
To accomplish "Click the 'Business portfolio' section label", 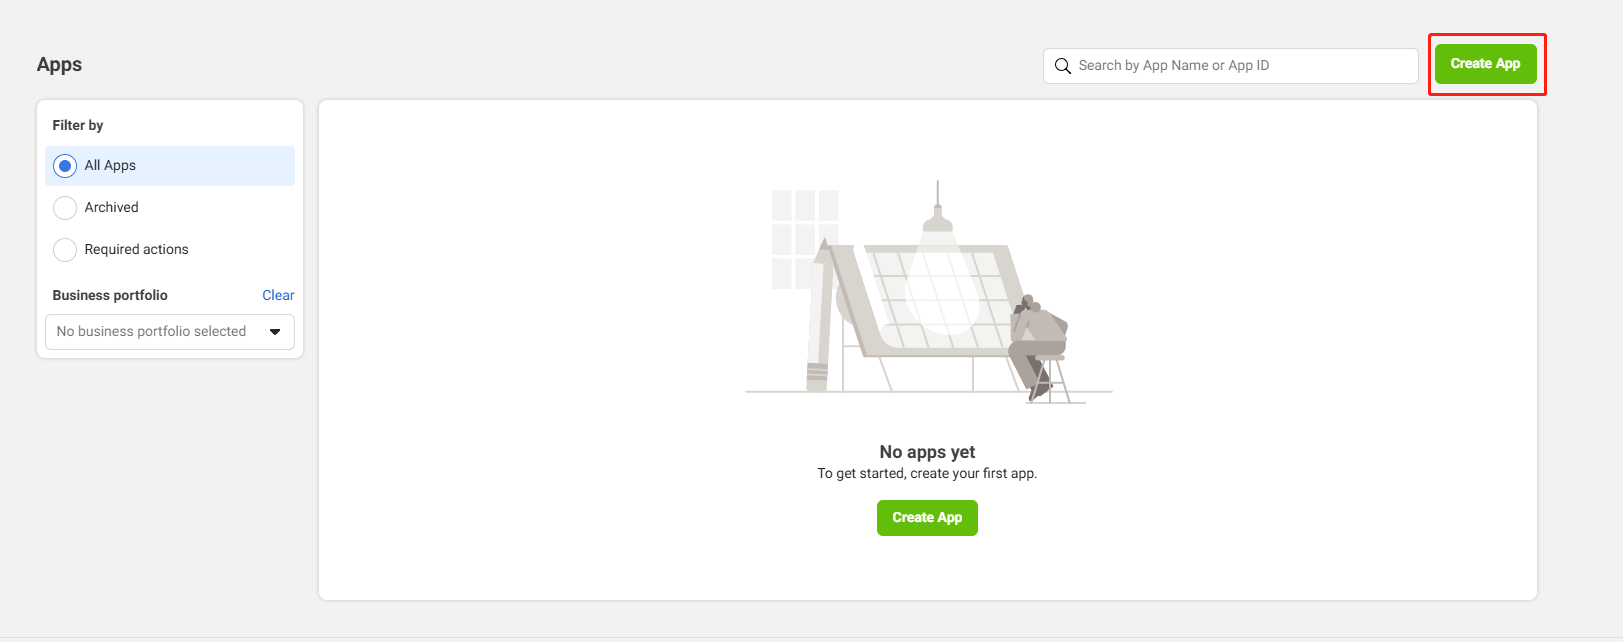I will coord(110,296).
